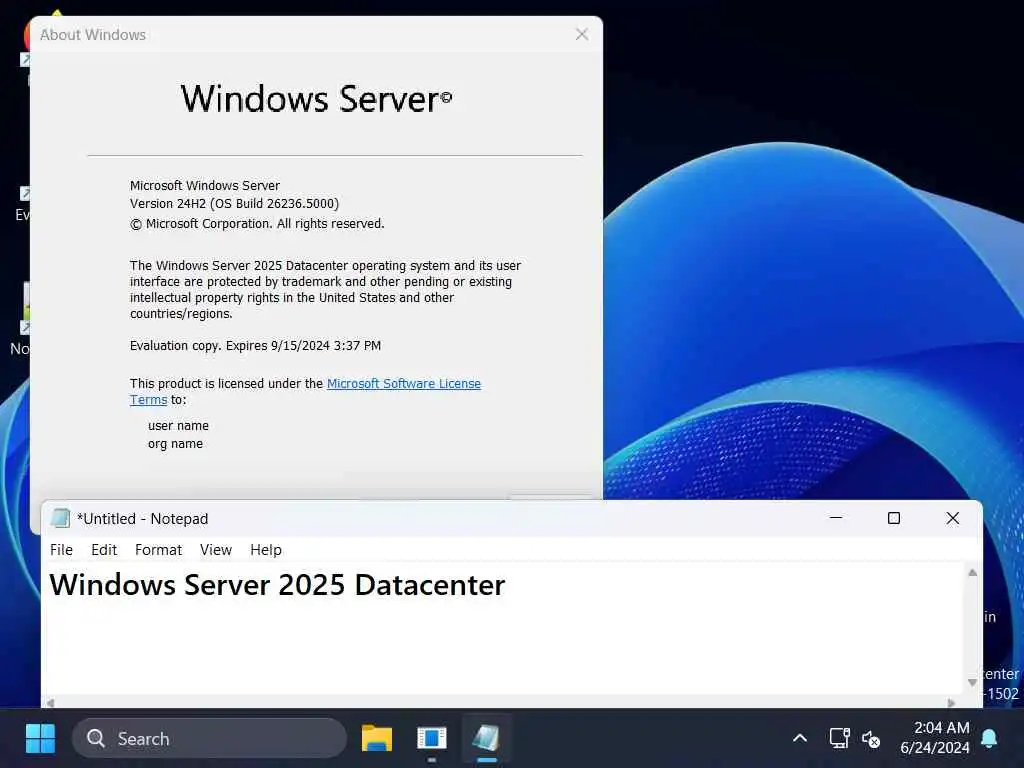Click the 'About Windows' dialog title
Image resolution: width=1024 pixels, height=768 pixels.
pos(93,35)
